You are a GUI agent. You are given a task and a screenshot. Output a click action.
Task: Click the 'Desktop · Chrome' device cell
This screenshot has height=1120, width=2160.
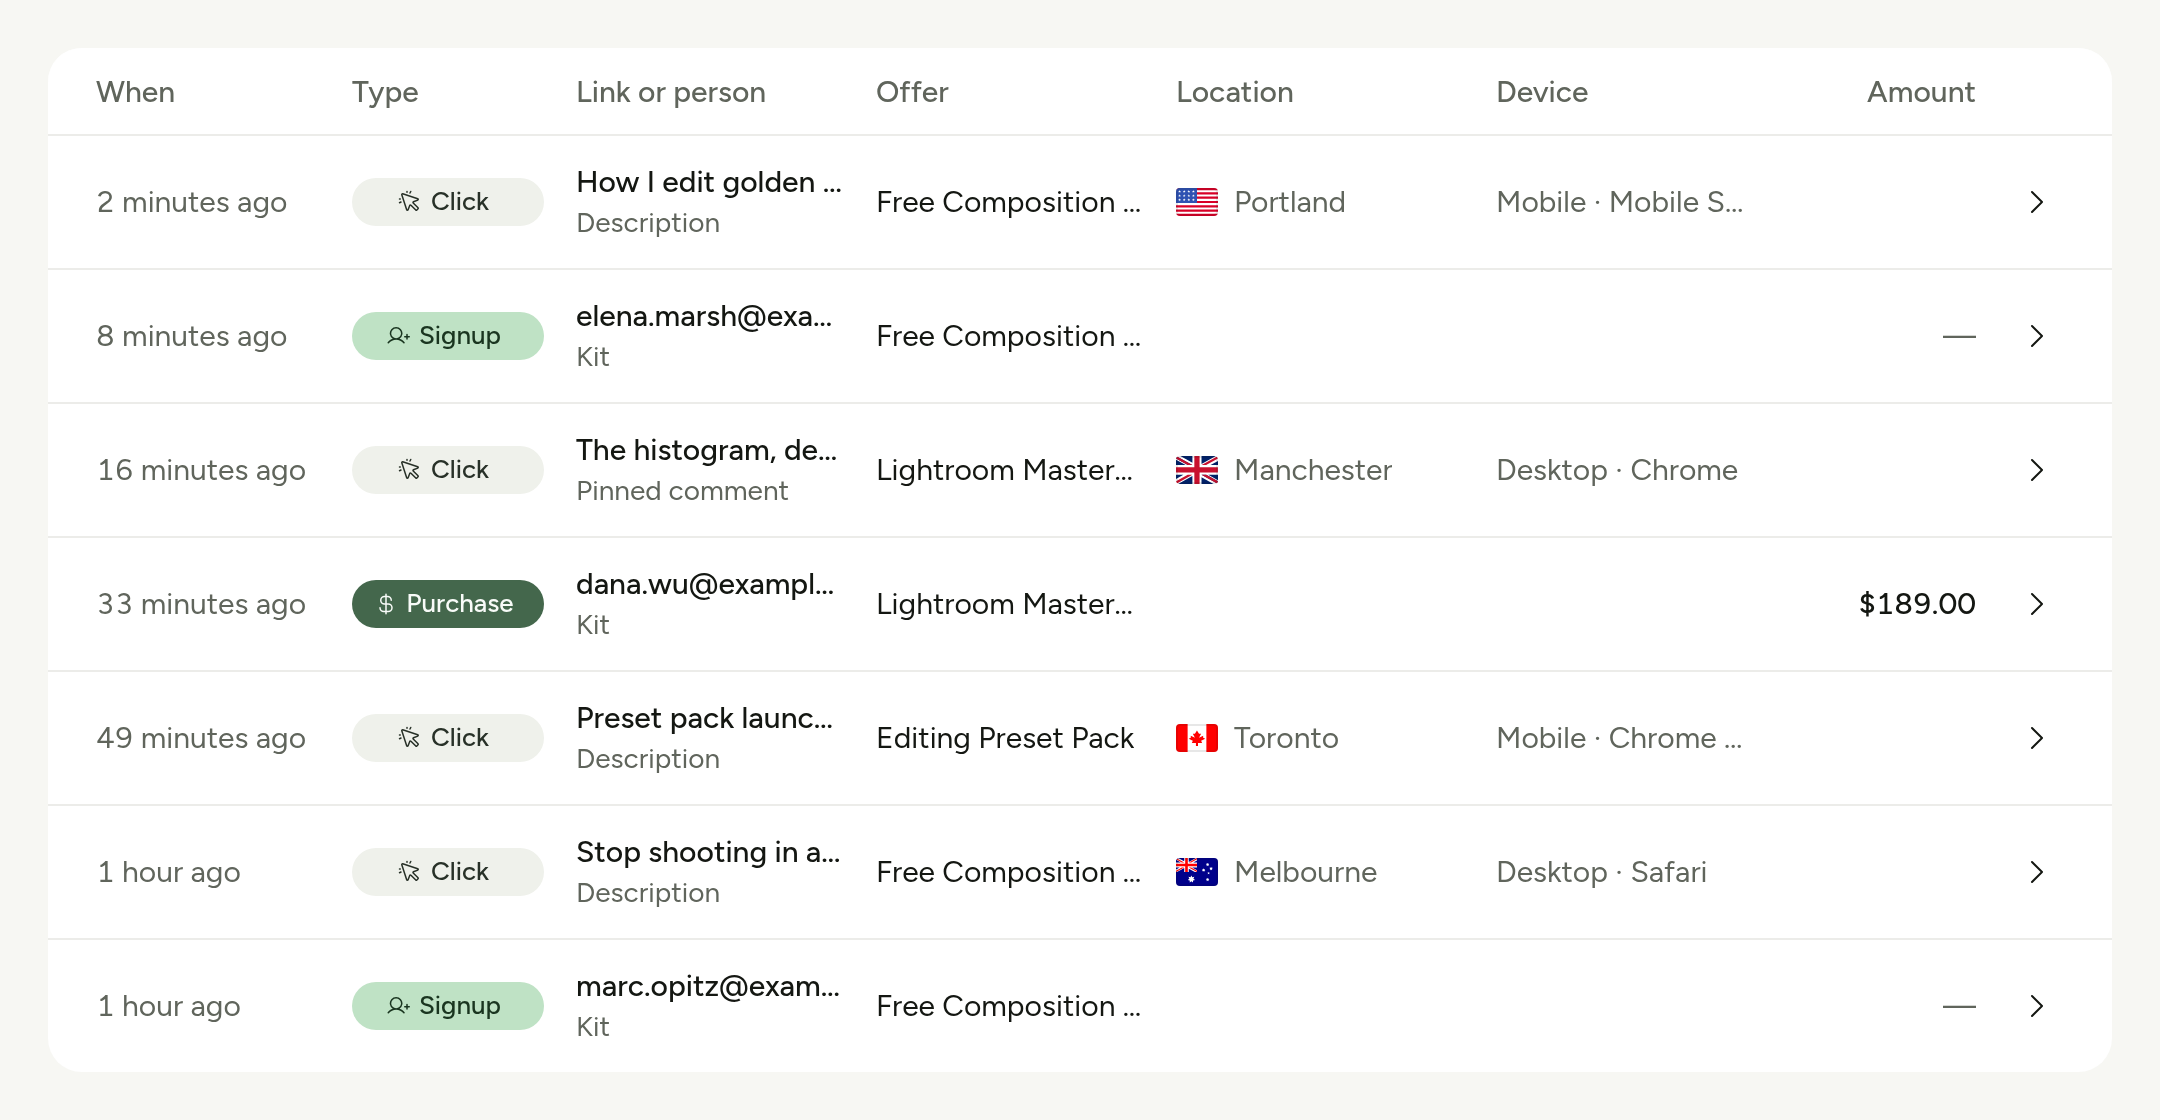point(1617,470)
